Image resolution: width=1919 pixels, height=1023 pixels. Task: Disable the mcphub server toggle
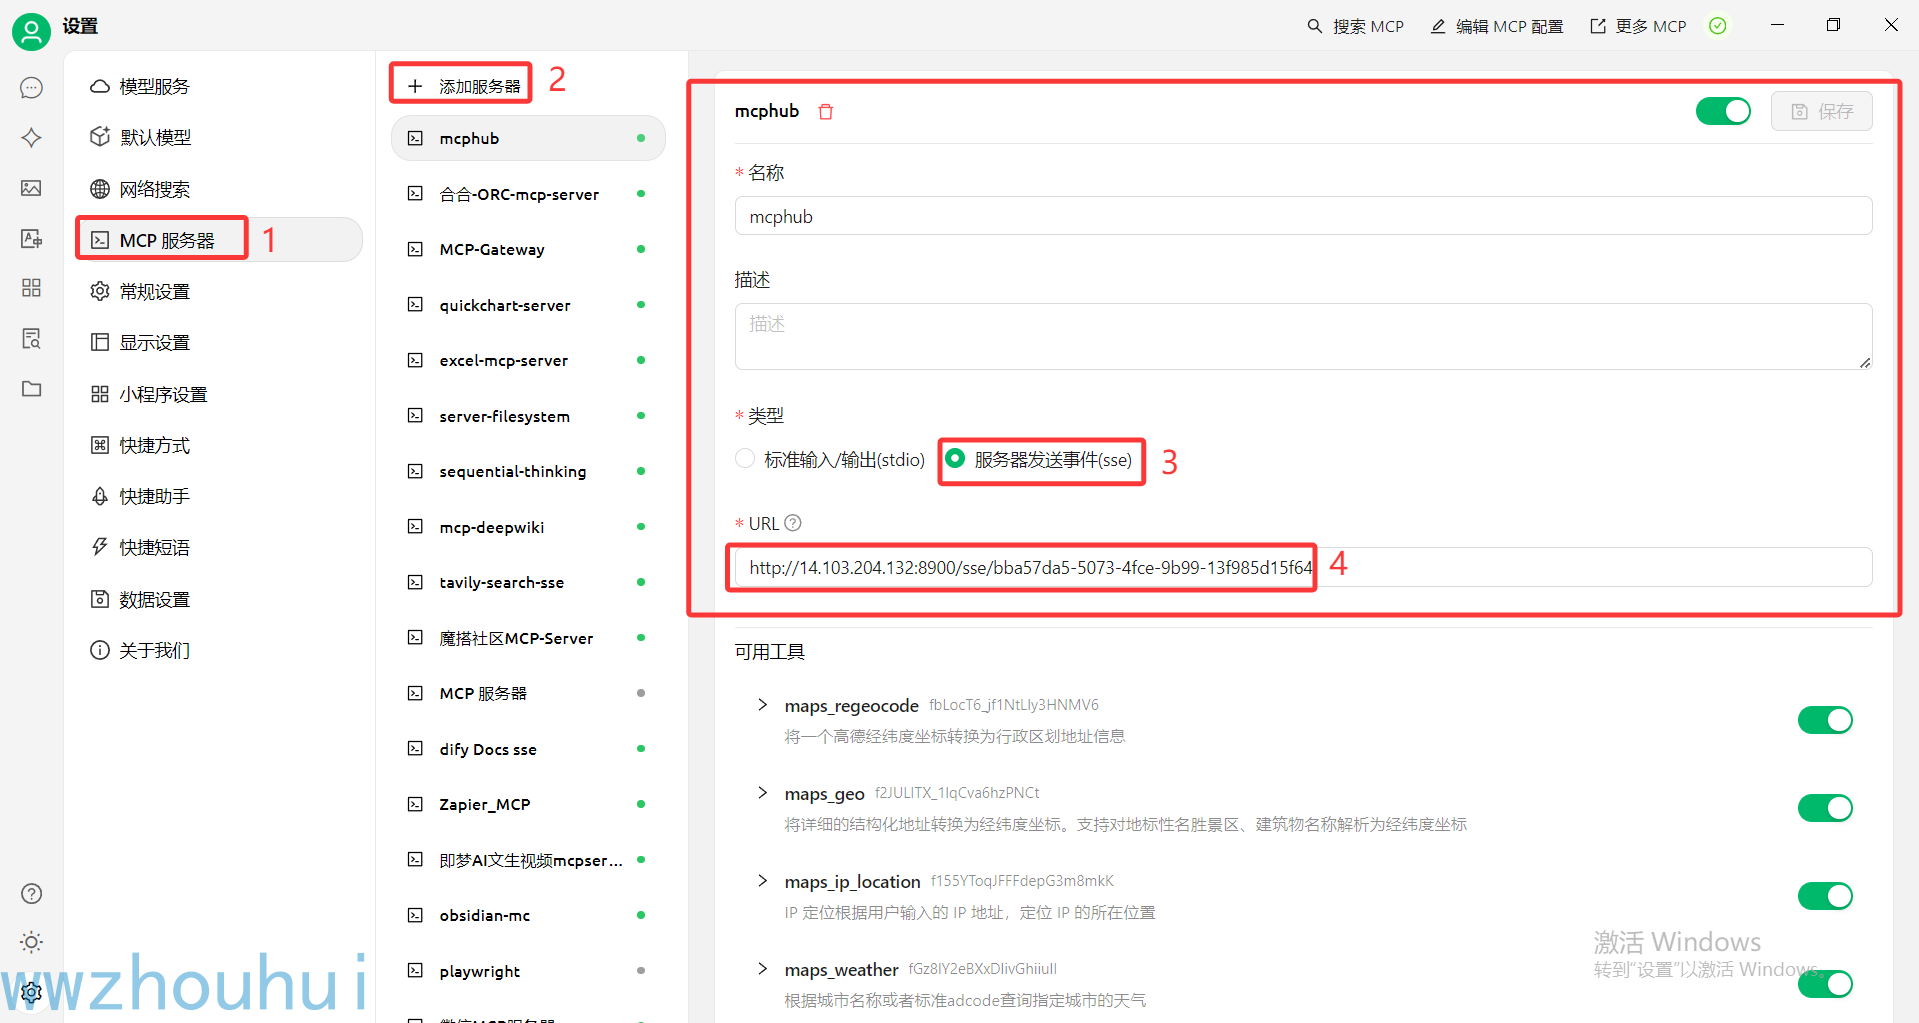point(1723,111)
